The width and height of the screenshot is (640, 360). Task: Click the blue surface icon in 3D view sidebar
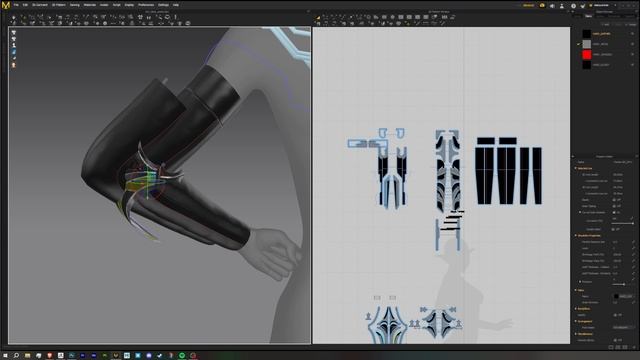pos(14,52)
